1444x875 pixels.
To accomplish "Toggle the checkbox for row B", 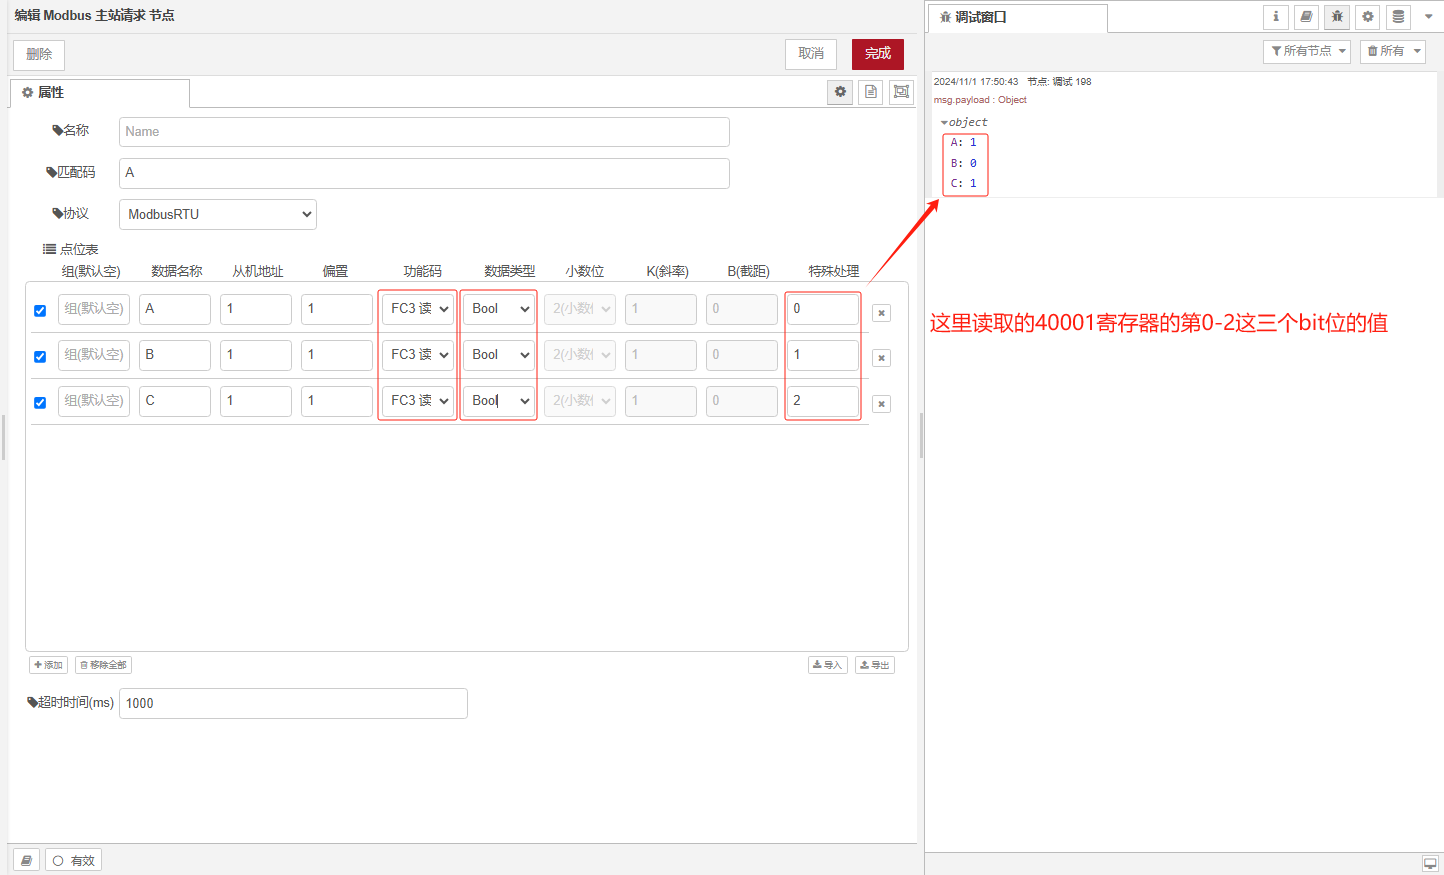I will (40, 357).
